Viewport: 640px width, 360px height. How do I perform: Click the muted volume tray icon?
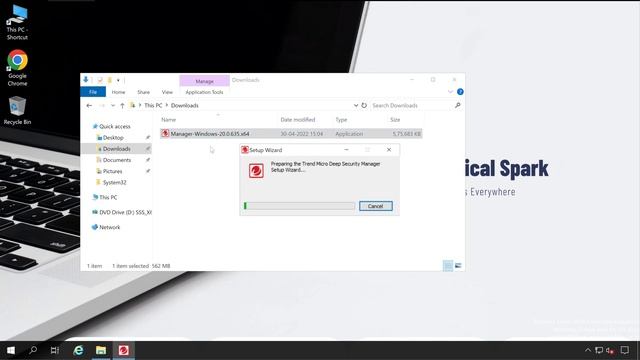point(610,350)
